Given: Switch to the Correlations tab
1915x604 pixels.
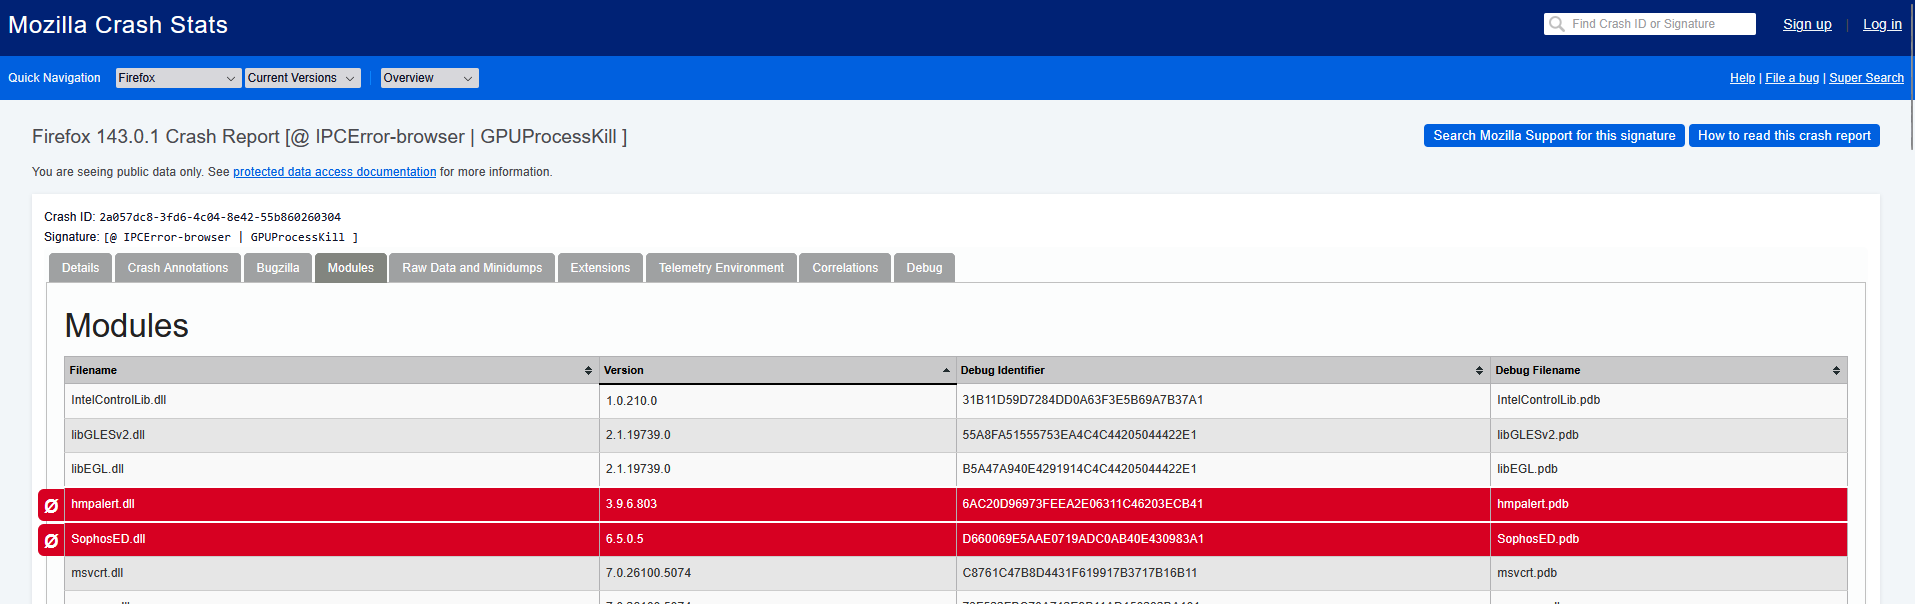Looking at the screenshot, I should 845,268.
